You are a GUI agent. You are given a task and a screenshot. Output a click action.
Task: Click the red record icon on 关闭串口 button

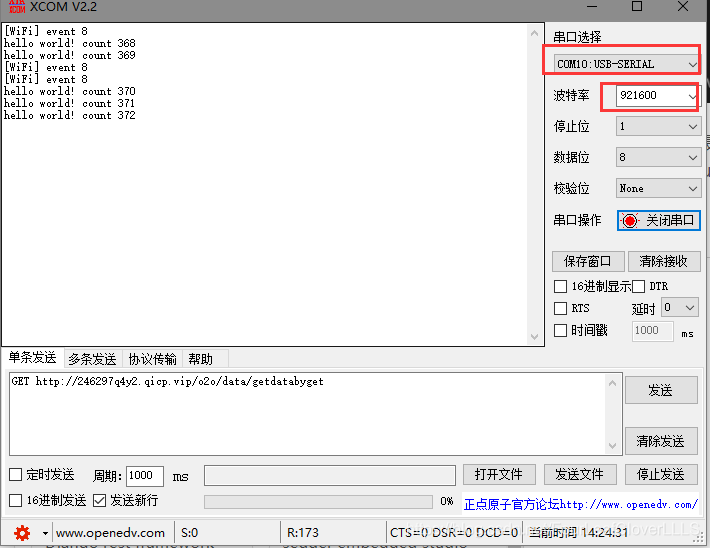click(629, 221)
